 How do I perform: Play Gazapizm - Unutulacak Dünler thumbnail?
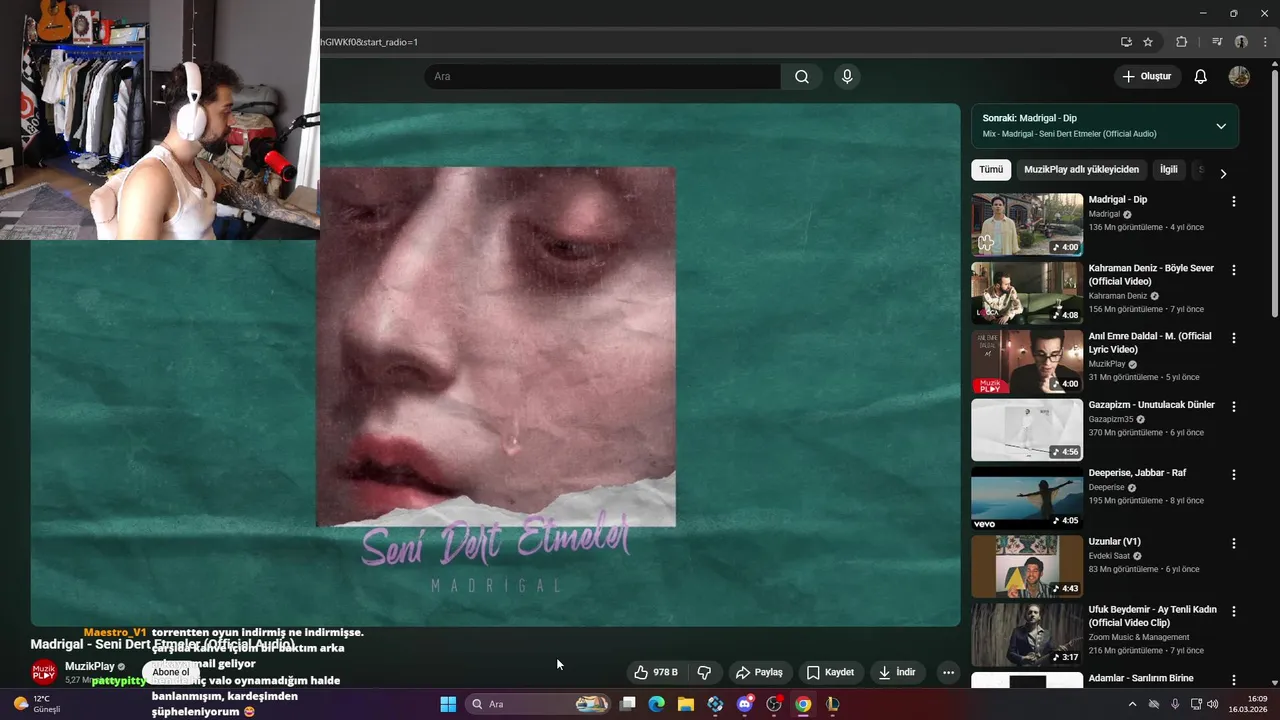pyautogui.click(x=1027, y=430)
